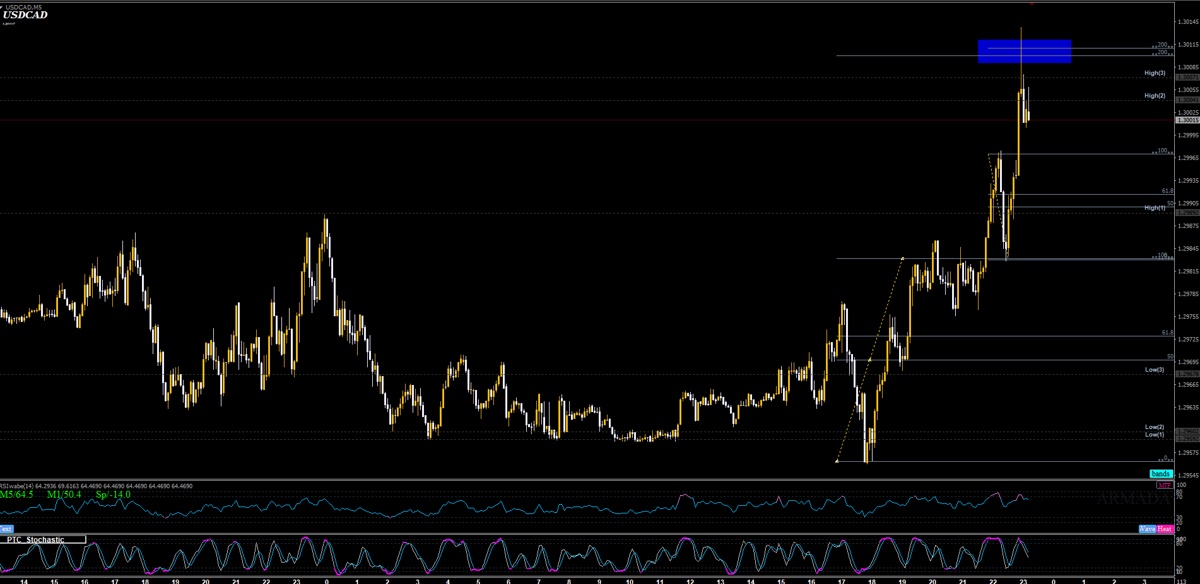
Task: Expand the arrow beside USDCAD.M5
Action: coord(4,6)
